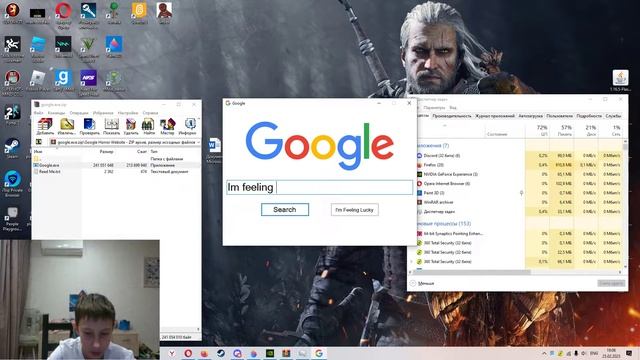Open the Справка (Help) menu in WinRAR
This screenshot has height=360, width=640.
coord(150,113)
